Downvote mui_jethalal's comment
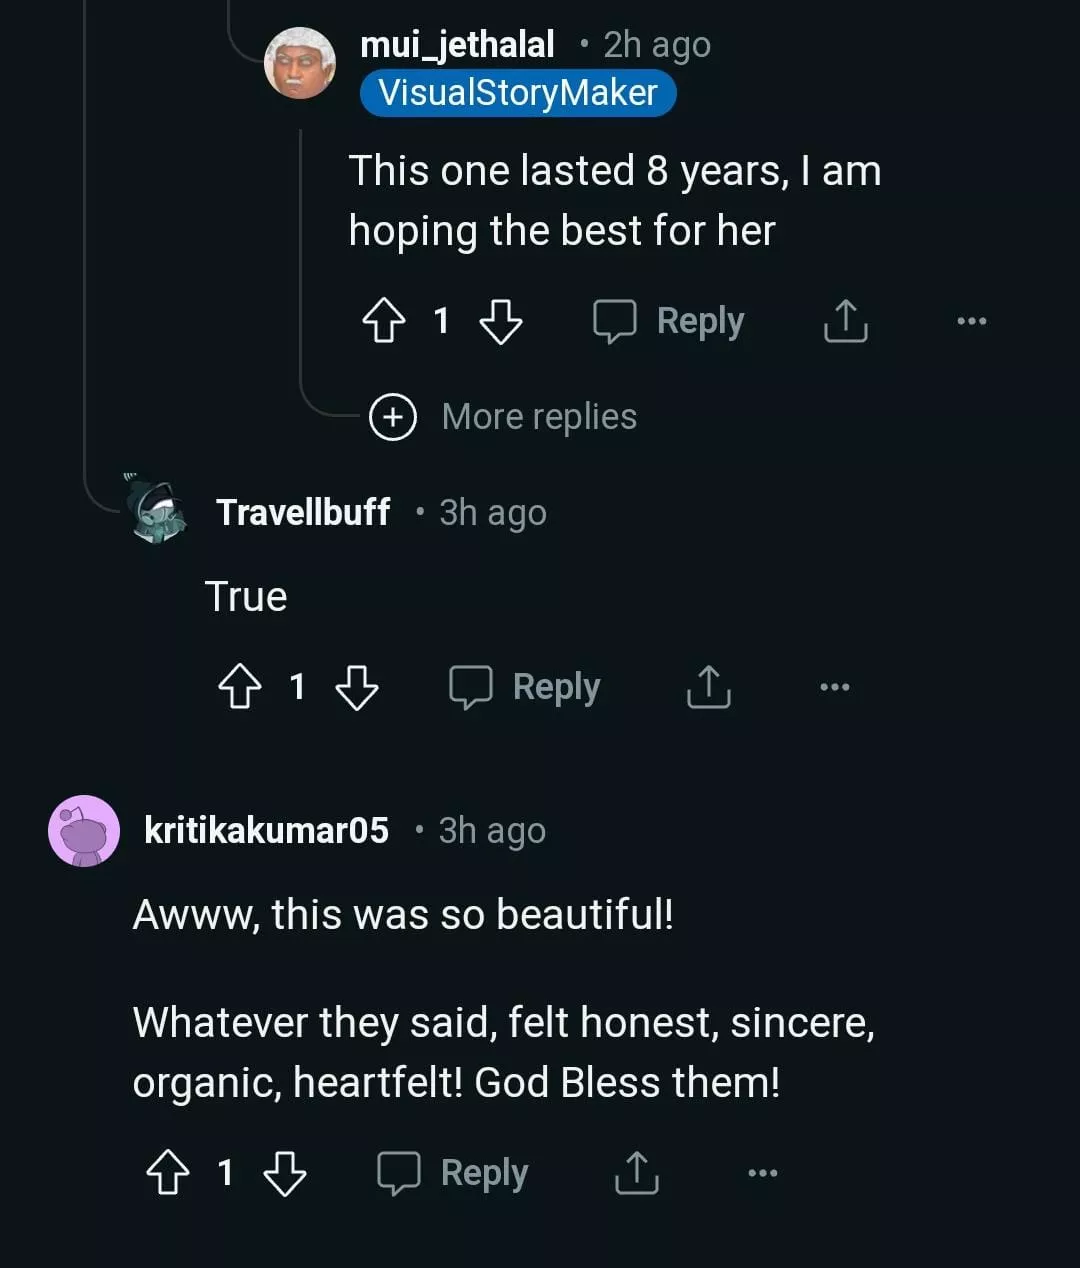This screenshot has height=1268, width=1080. 501,322
